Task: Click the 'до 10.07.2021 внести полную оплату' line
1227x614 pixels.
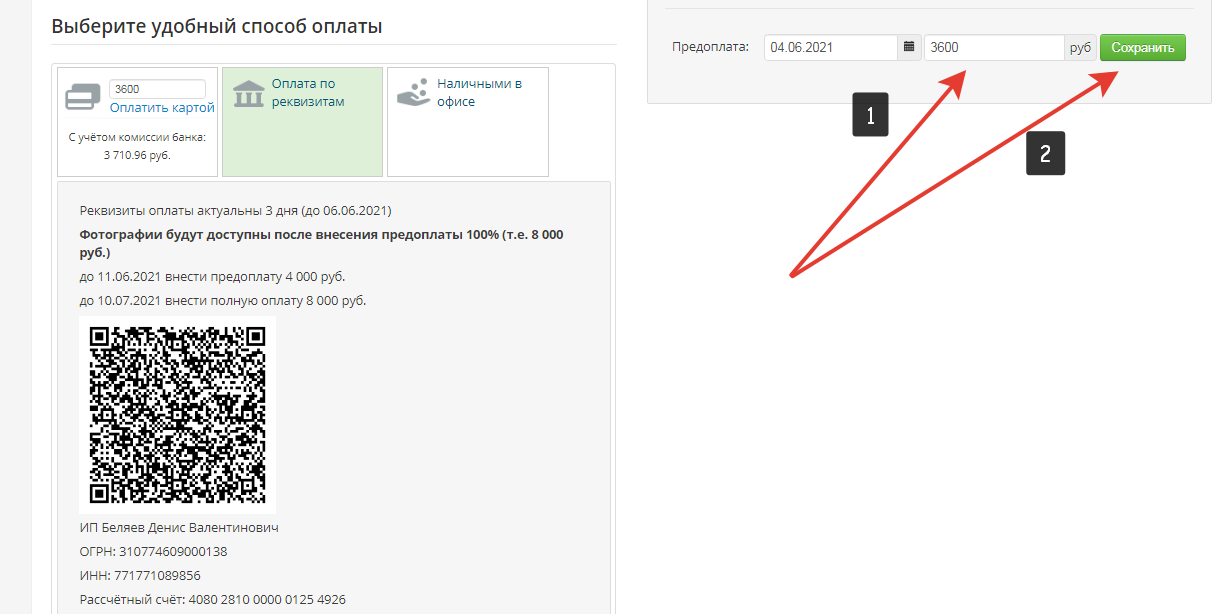Action: tap(222, 300)
